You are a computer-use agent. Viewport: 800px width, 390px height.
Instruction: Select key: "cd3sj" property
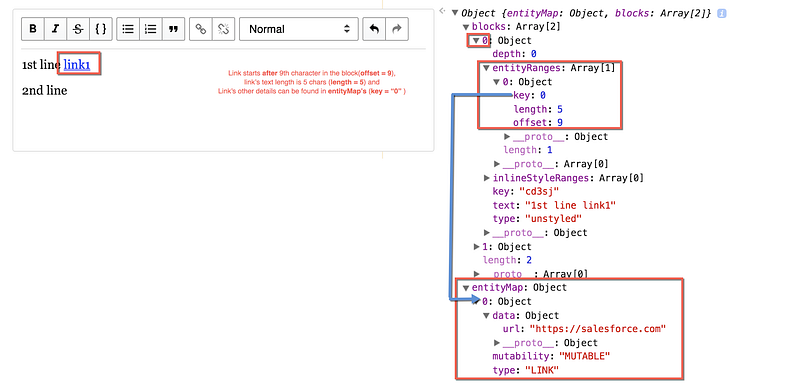tap(526, 191)
